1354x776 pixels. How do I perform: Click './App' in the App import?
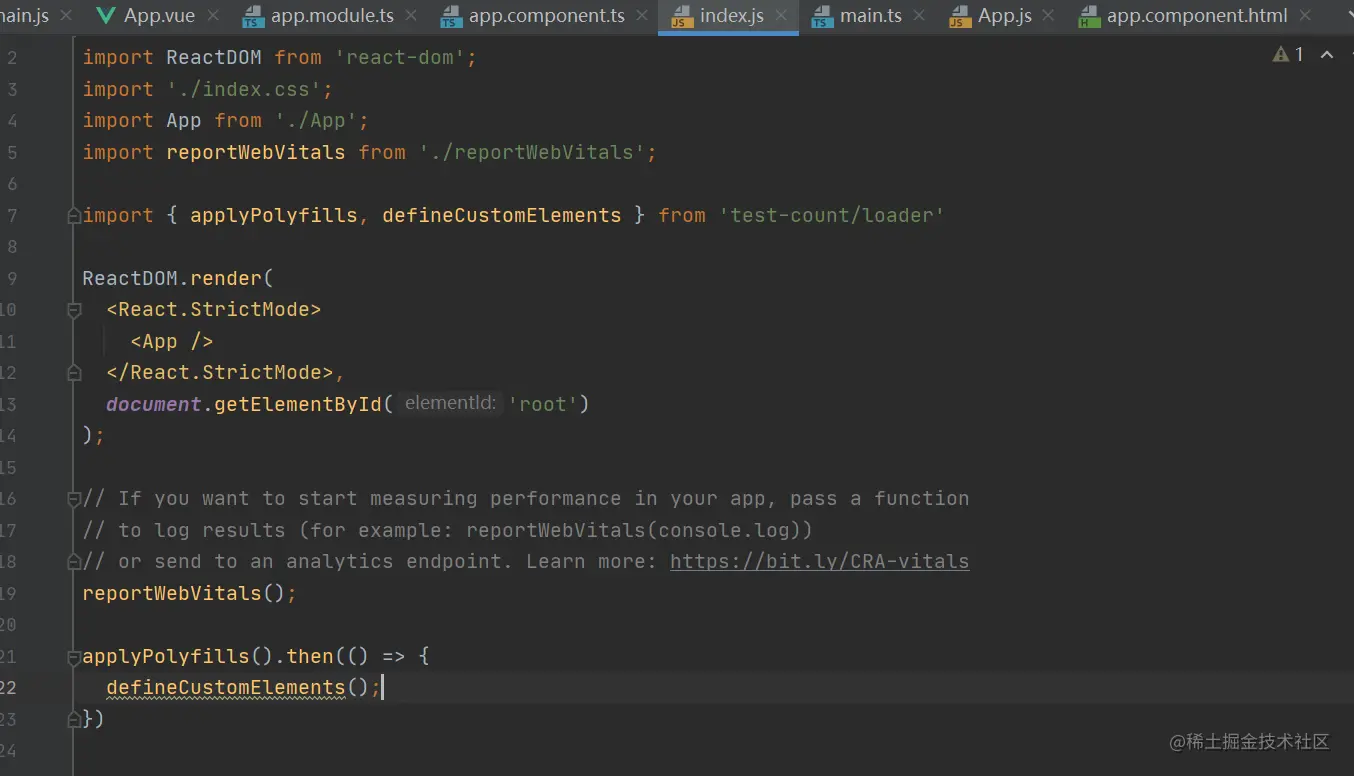(x=316, y=120)
